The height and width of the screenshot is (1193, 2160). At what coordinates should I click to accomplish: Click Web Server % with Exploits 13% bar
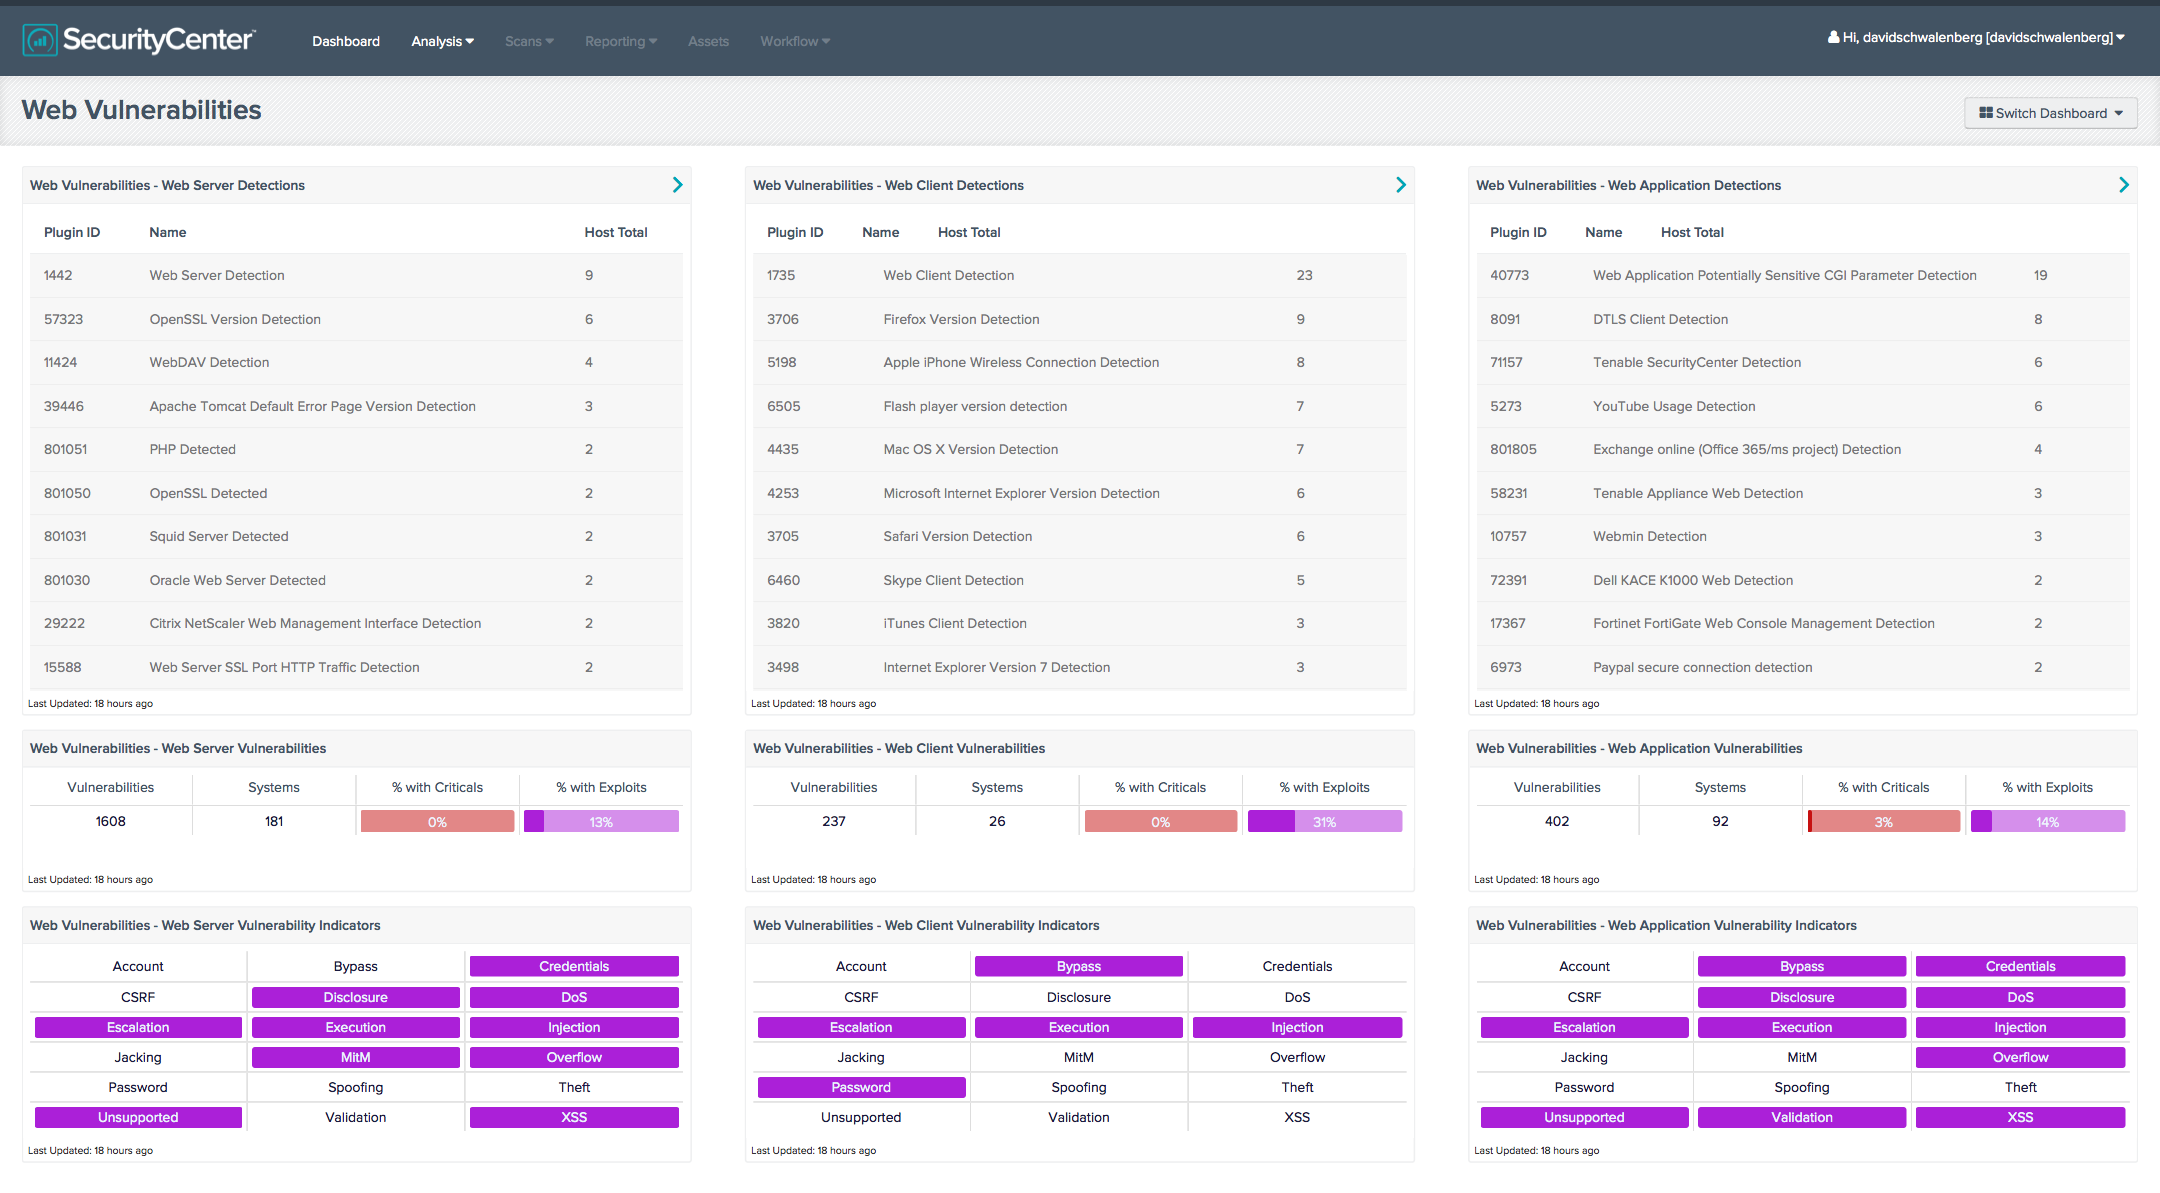point(601,822)
